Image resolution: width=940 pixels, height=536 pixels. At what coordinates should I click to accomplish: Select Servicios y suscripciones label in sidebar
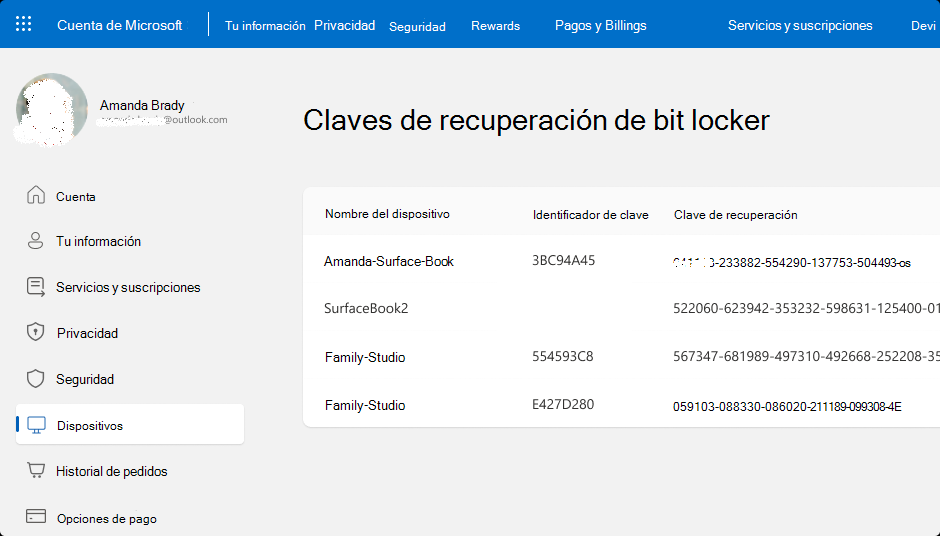(x=128, y=288)
